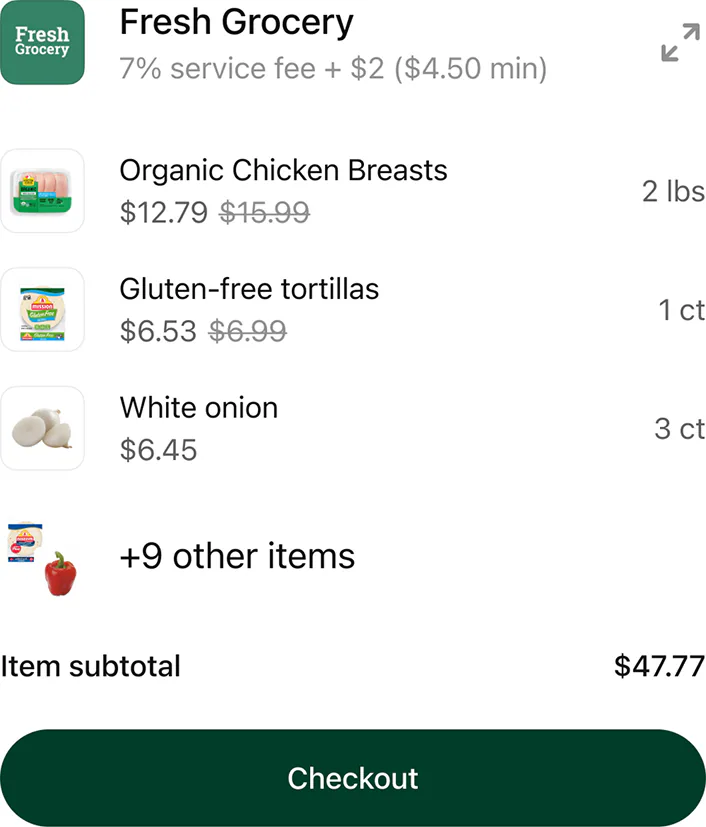The image size is (706, 827).
Task: Select the Organic Chicken Breasts item name
Action: point(283,171)
